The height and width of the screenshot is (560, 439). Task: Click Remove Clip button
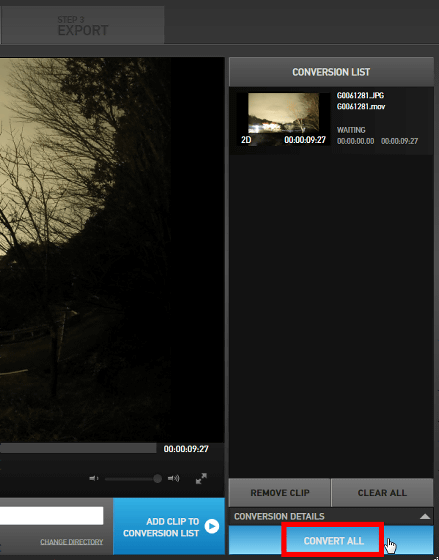tap(280, 493)
